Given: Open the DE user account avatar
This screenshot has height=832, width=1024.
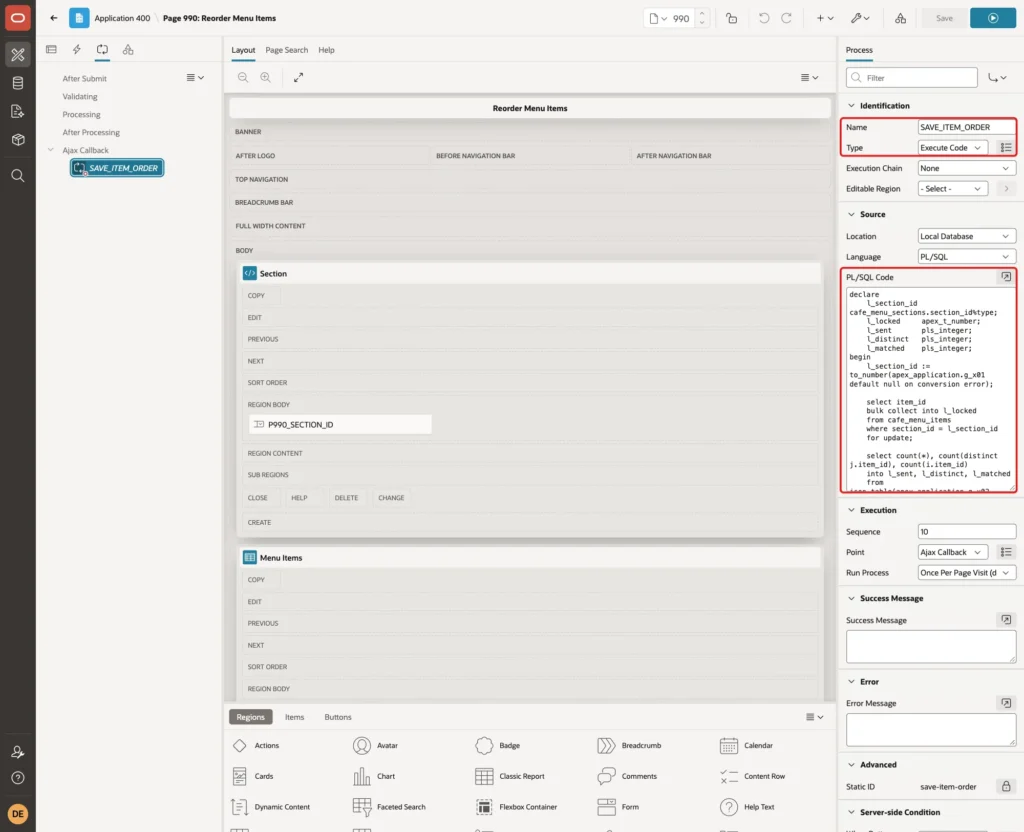Looking at the screenshot, I should pyautogui.click(x=18, y=814).
